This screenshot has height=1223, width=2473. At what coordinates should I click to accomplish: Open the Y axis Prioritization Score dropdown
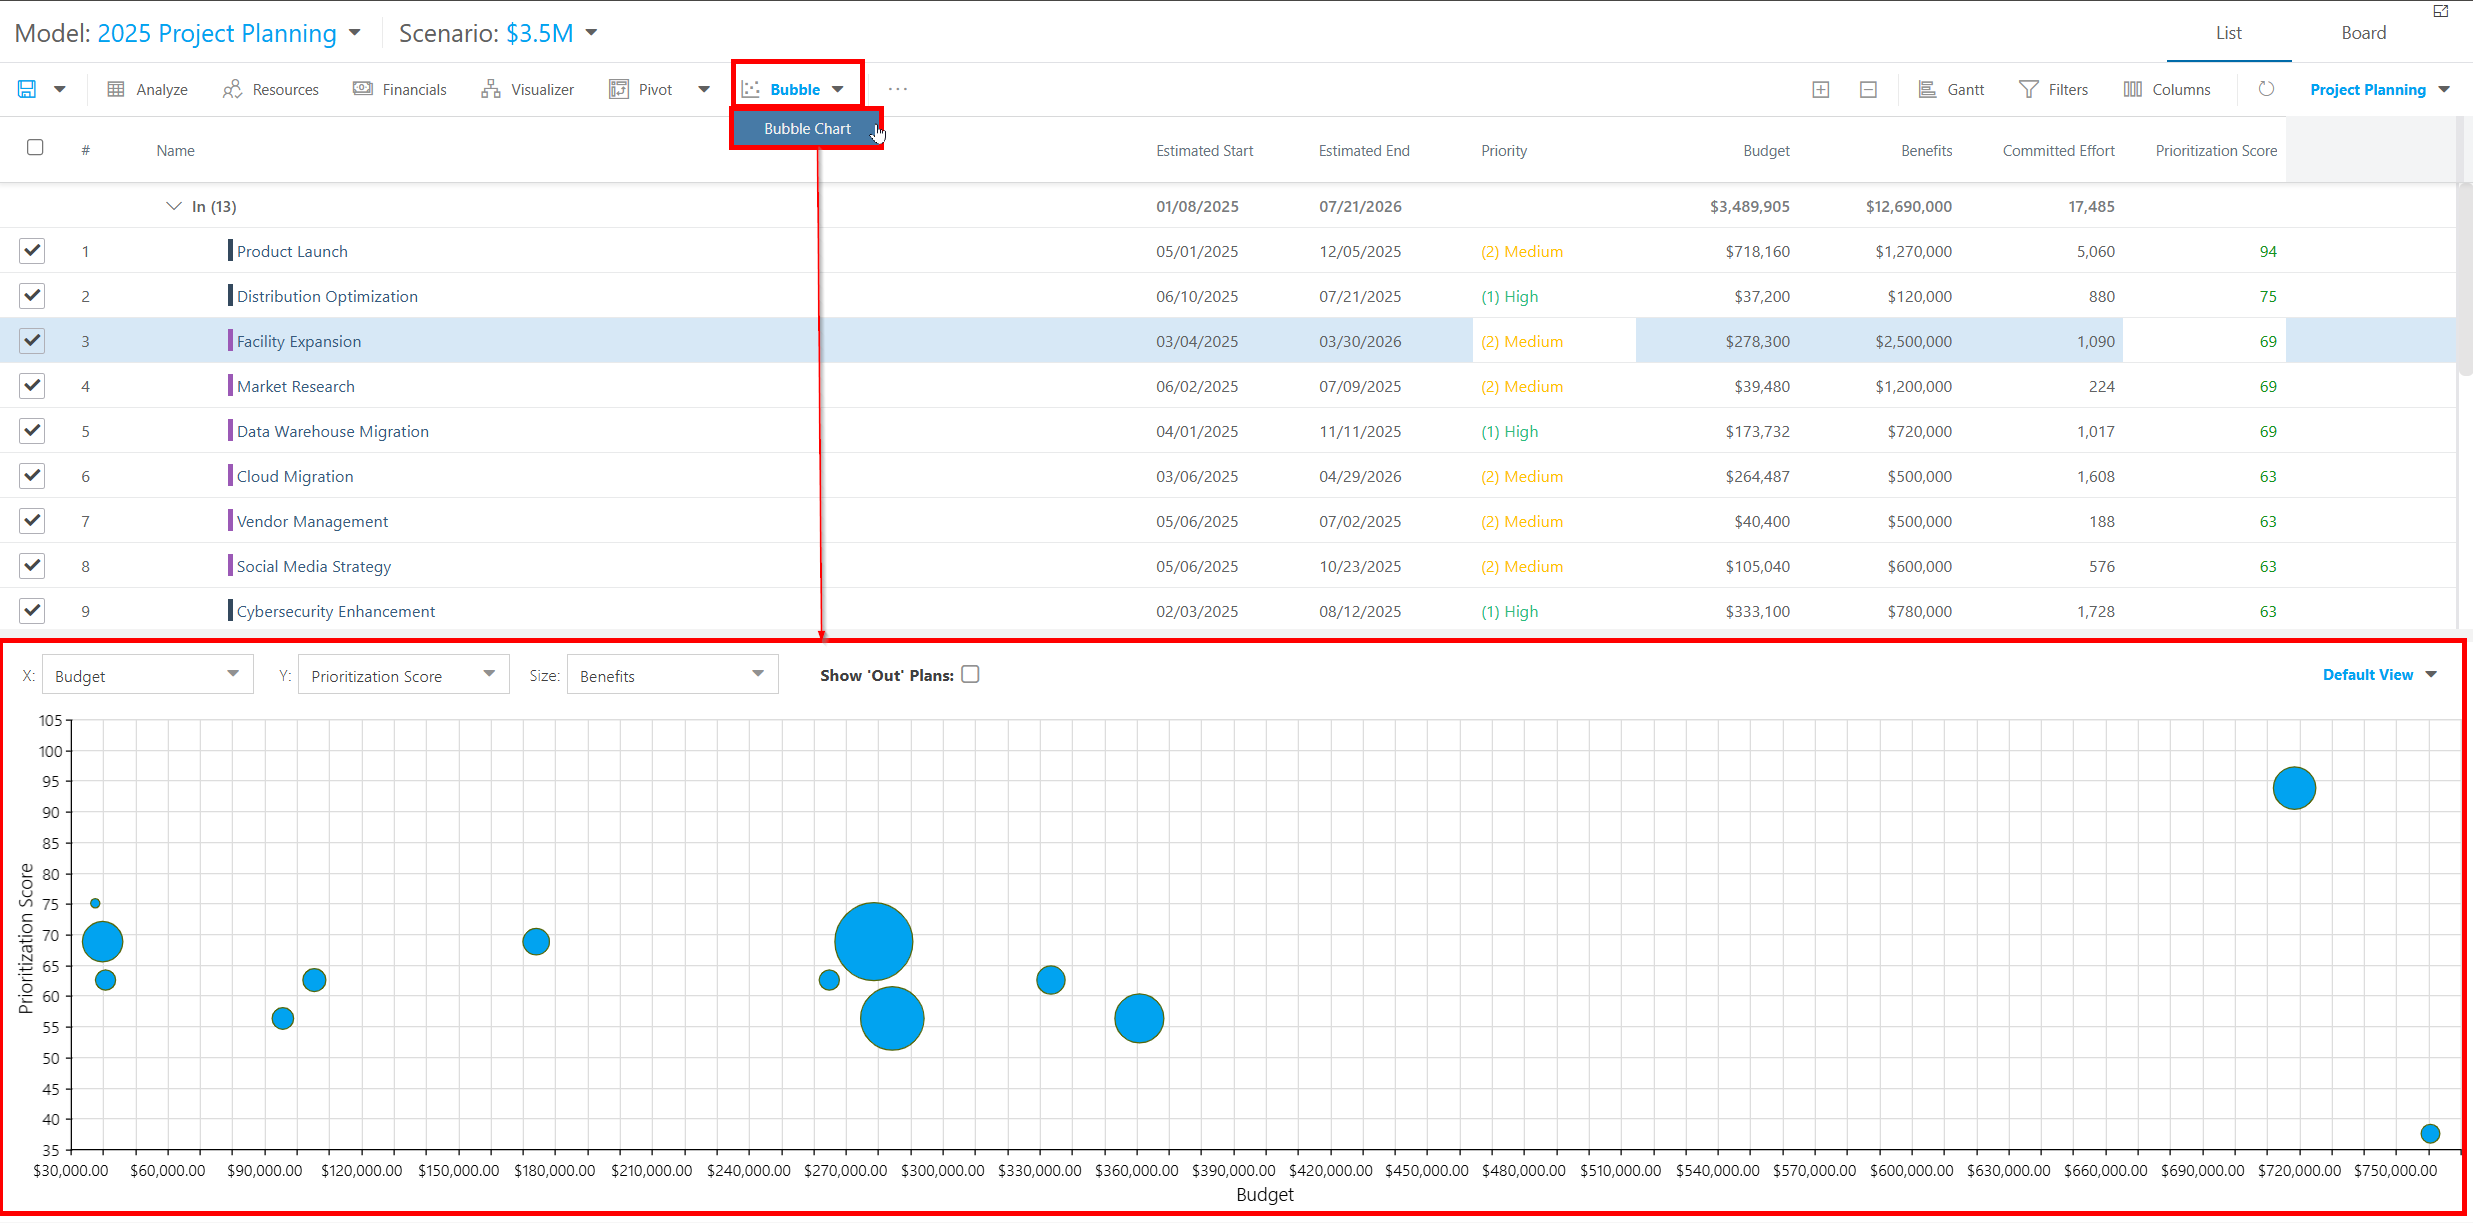pos(403,675)
